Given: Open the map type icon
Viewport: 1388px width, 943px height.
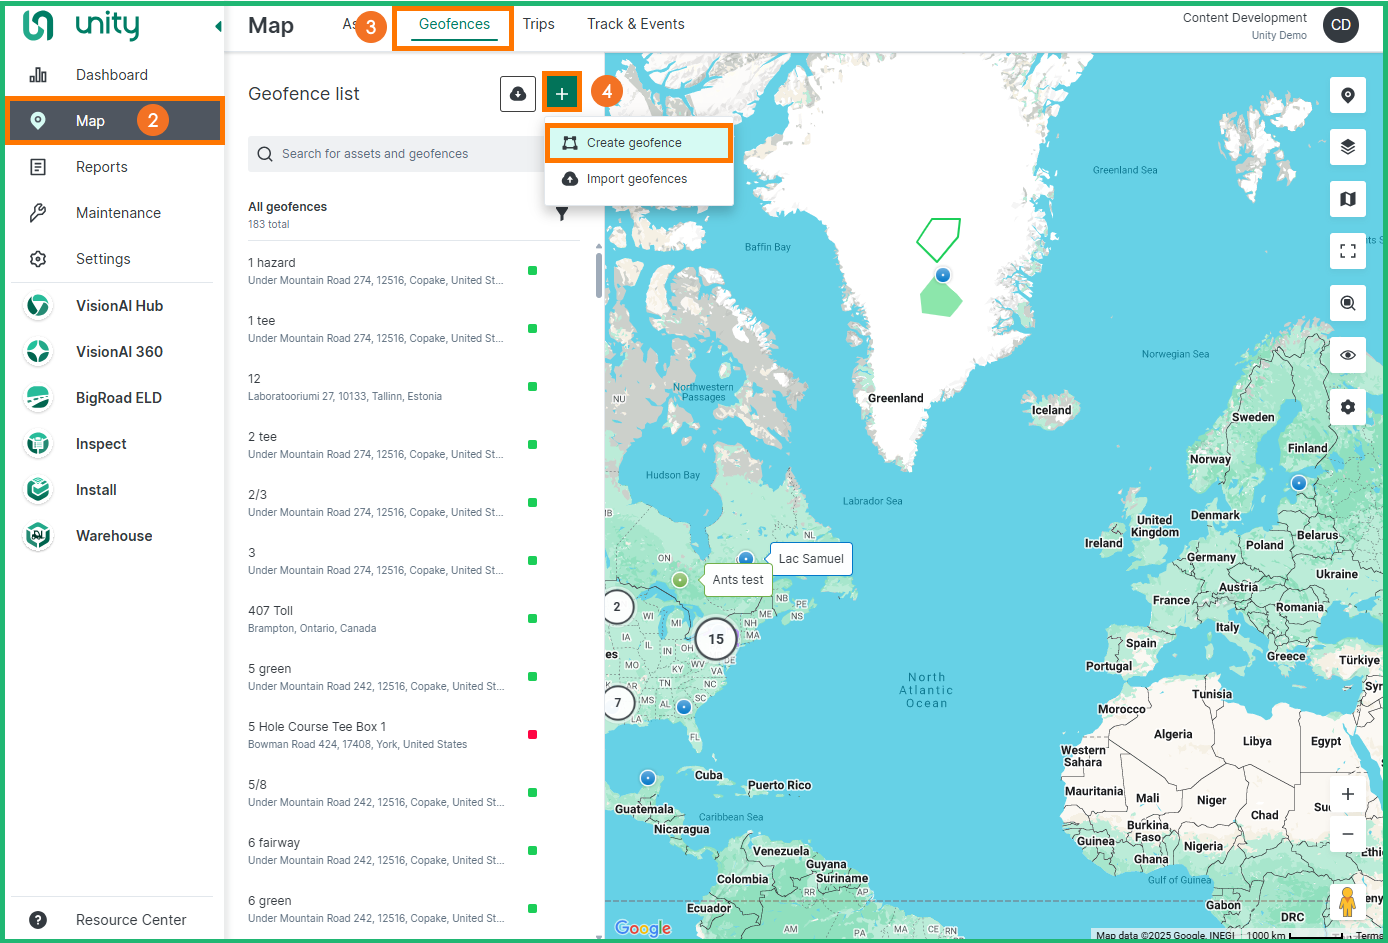Looking at the screenshot, I should coord(1347,199).
